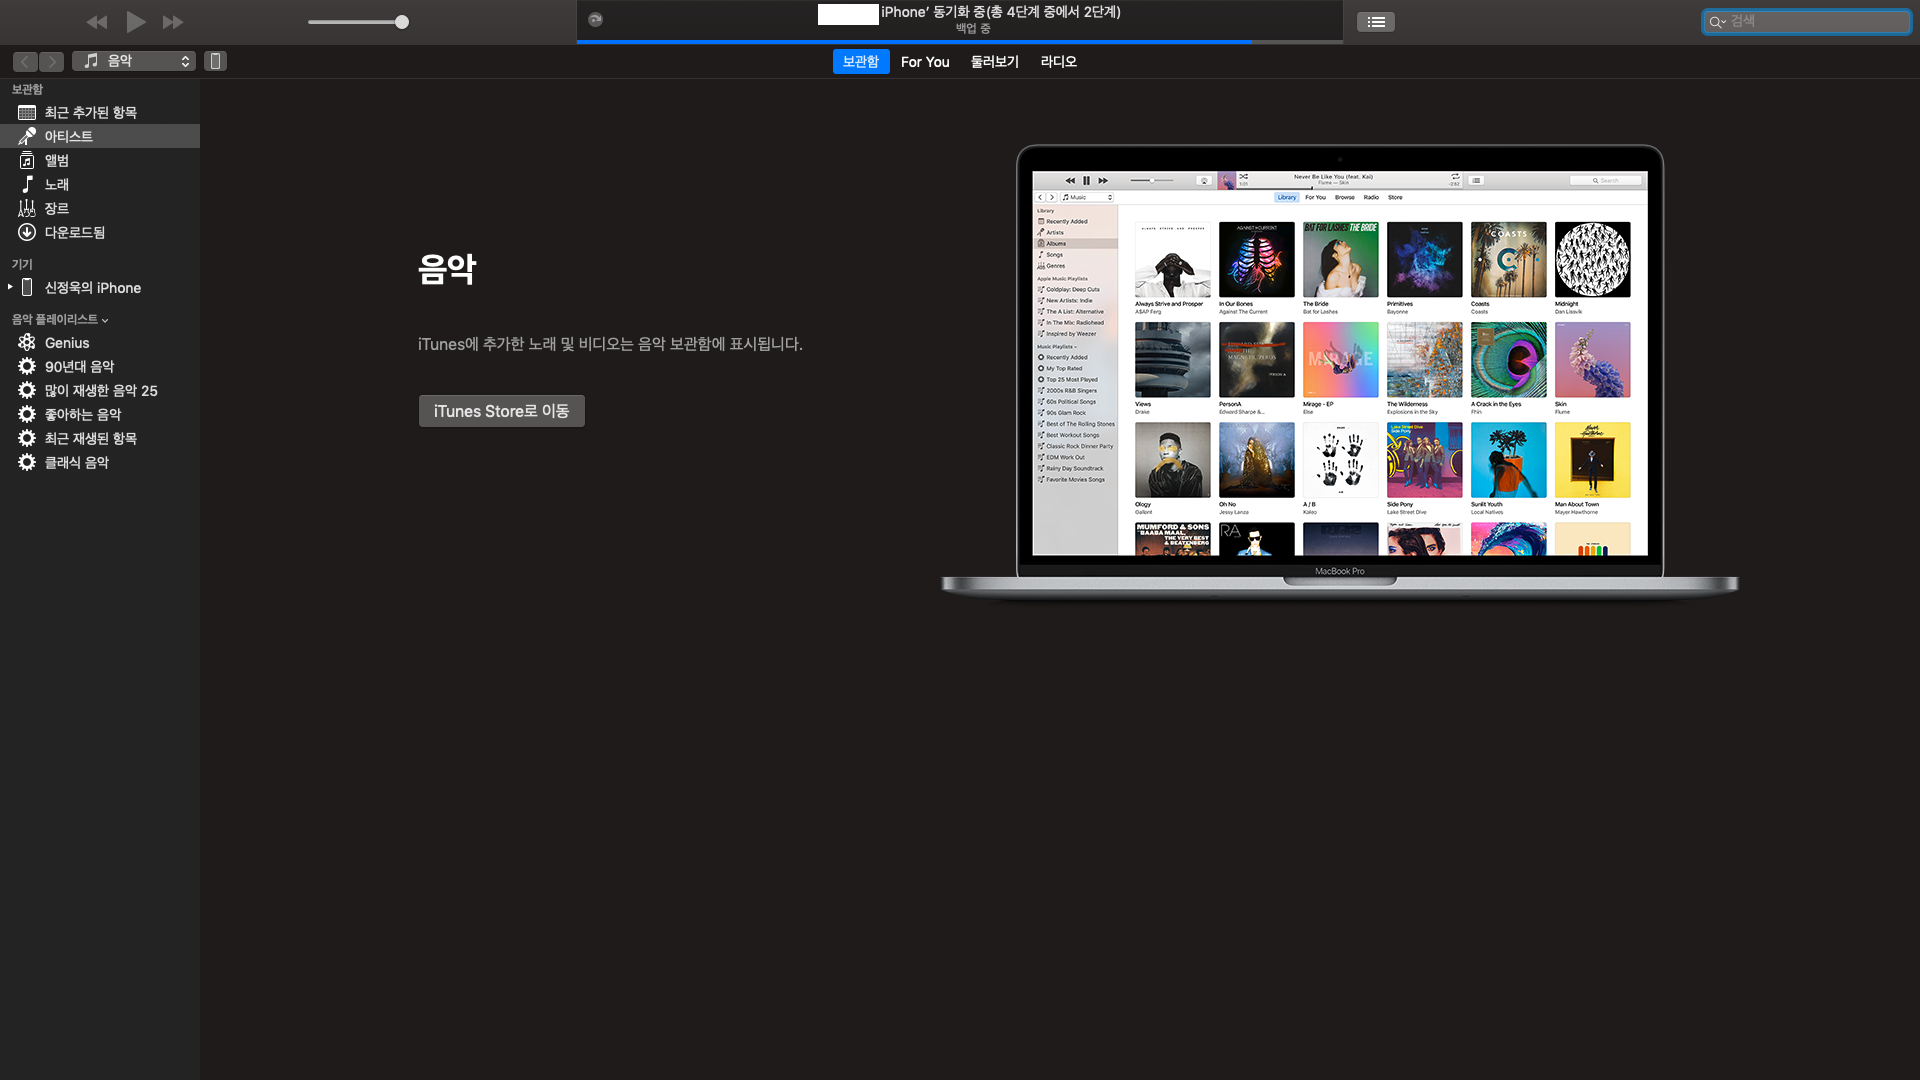The width and height of the screenshot is (1920, 1080).
Task: Select 앨범 in the library sidebar
Action: click(x=56, y=160)
